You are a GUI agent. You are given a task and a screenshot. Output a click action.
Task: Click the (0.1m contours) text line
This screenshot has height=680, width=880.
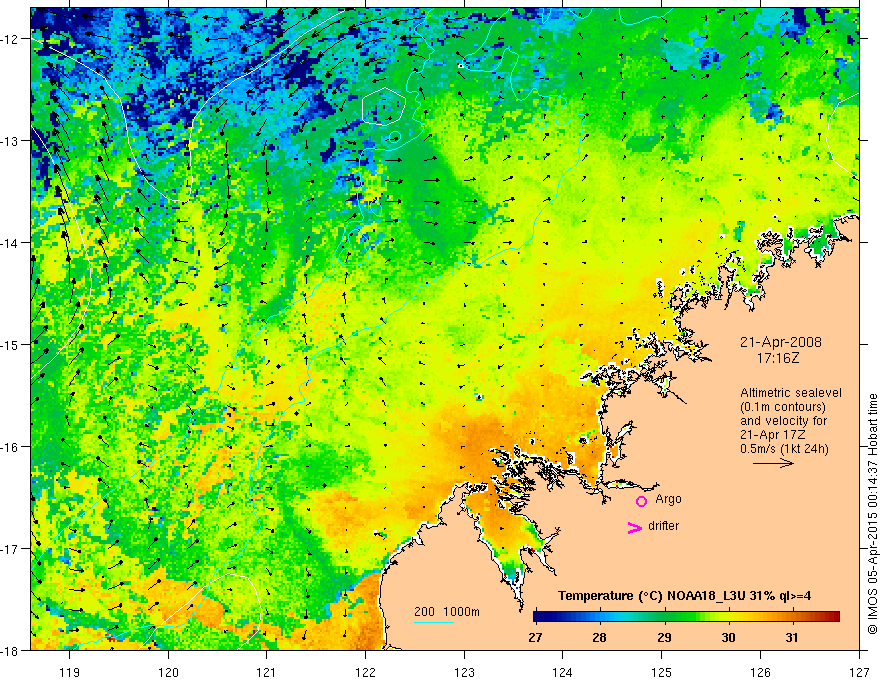(x=783, y=407)
